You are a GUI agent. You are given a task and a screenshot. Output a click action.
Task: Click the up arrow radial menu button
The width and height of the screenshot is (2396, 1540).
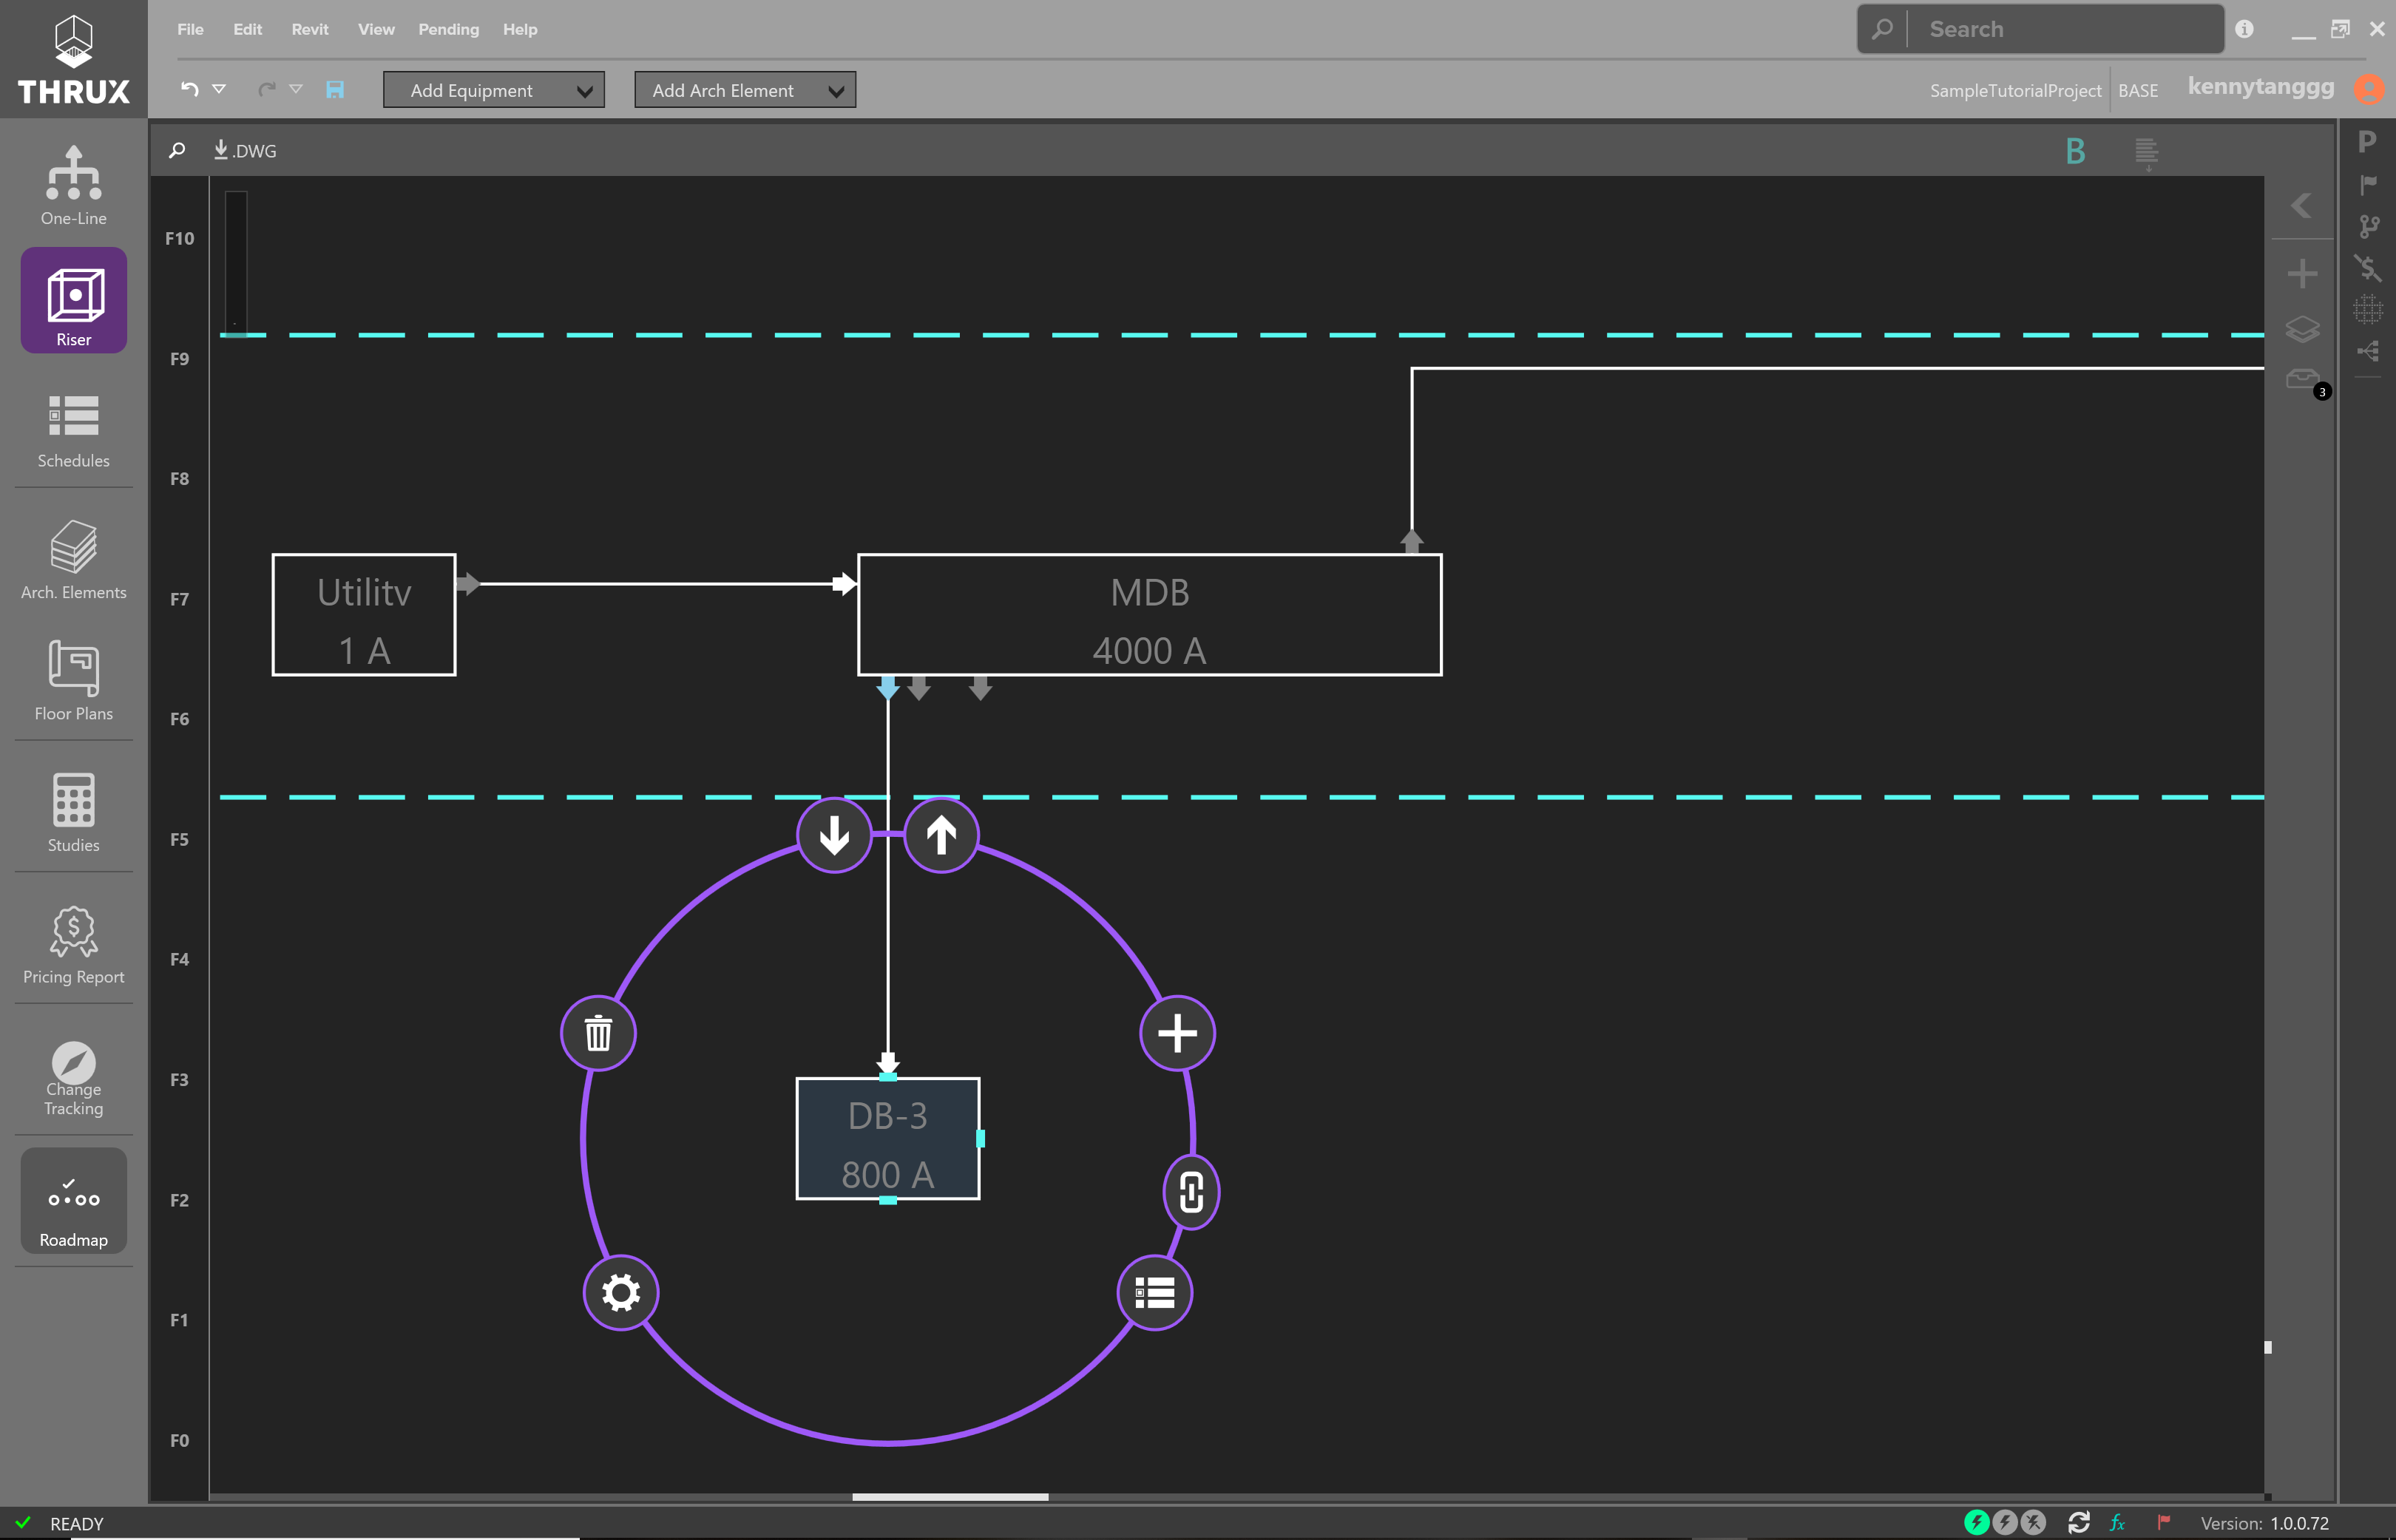tap(941, 834)
